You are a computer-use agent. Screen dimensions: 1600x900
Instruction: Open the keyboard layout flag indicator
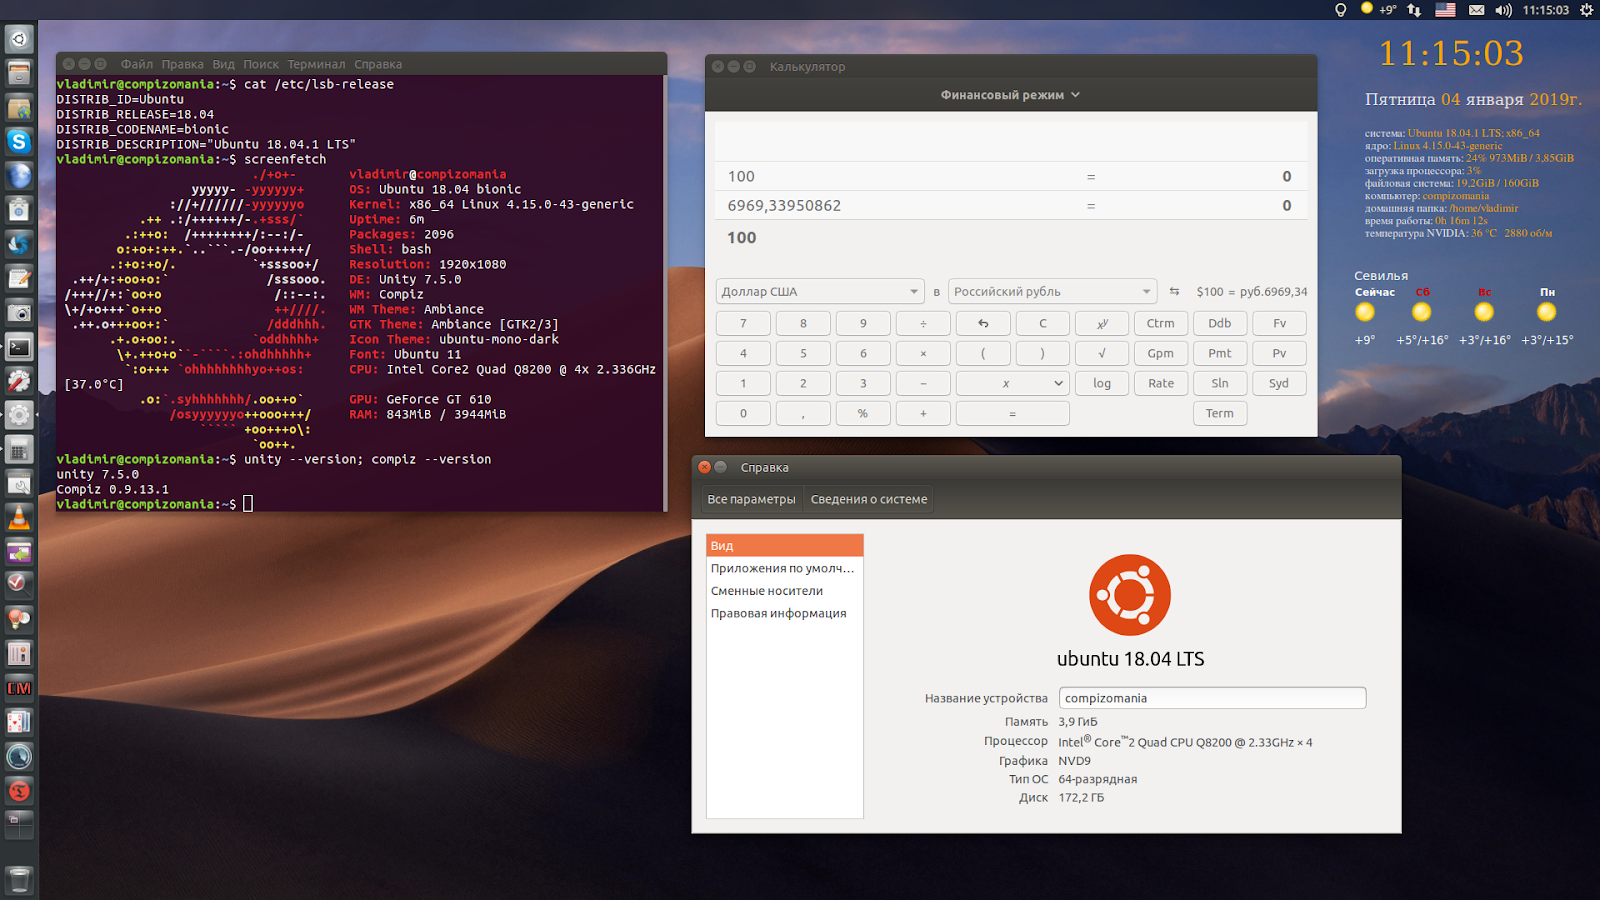[x=1445, y=10]
